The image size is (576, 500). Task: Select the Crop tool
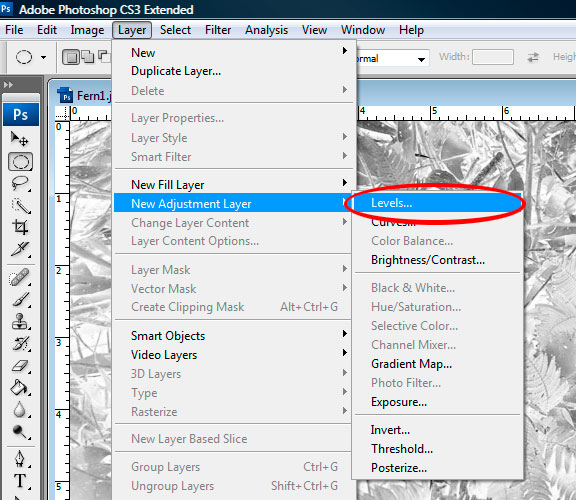[19, 227]
